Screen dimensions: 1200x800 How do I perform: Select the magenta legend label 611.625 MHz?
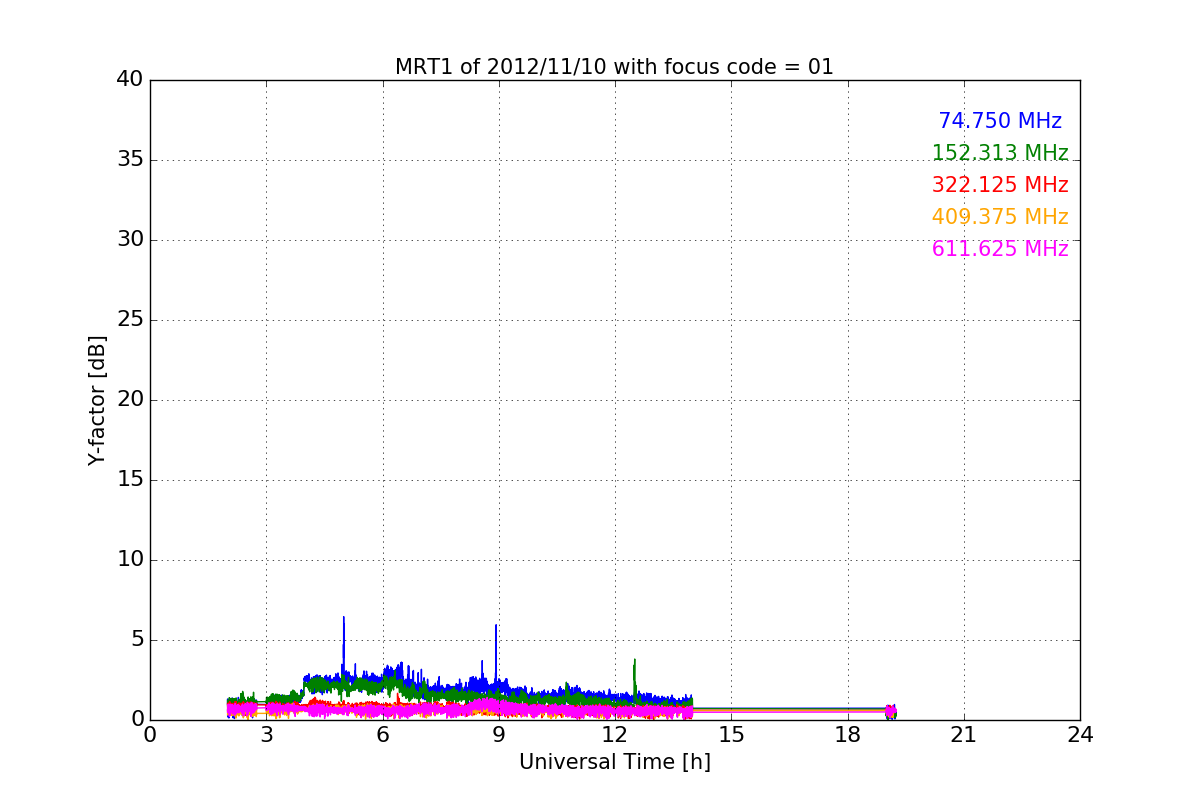1000,249
